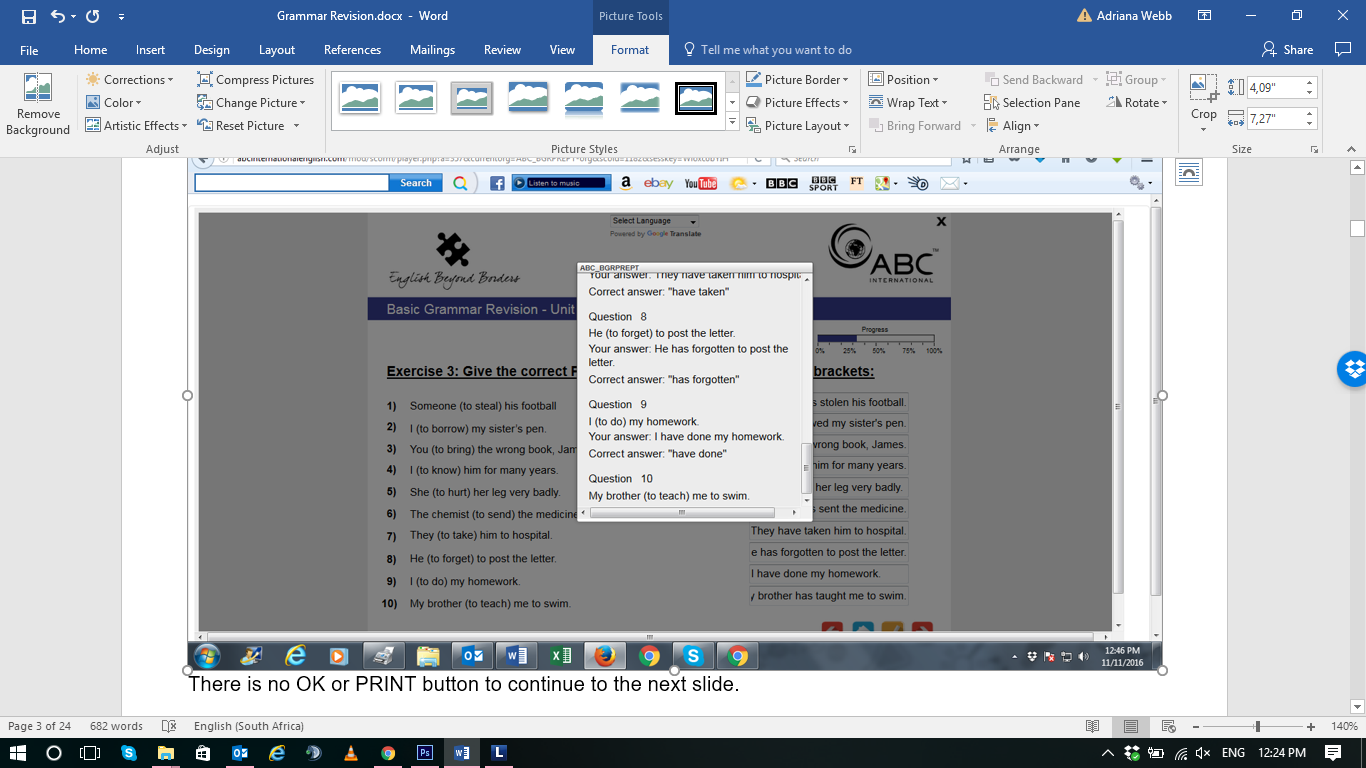Switch to the References tab
1366x768 pixels.
[352, 50]
